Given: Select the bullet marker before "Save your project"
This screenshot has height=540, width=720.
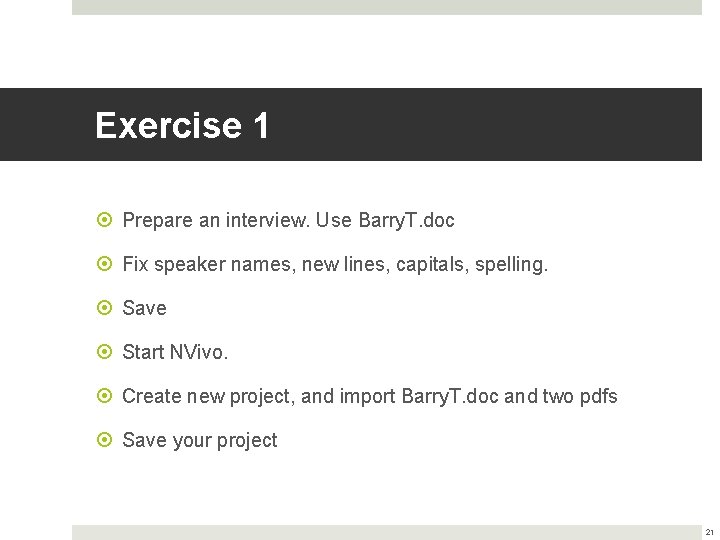Looking at the screenshot, I should coord(105,440).
